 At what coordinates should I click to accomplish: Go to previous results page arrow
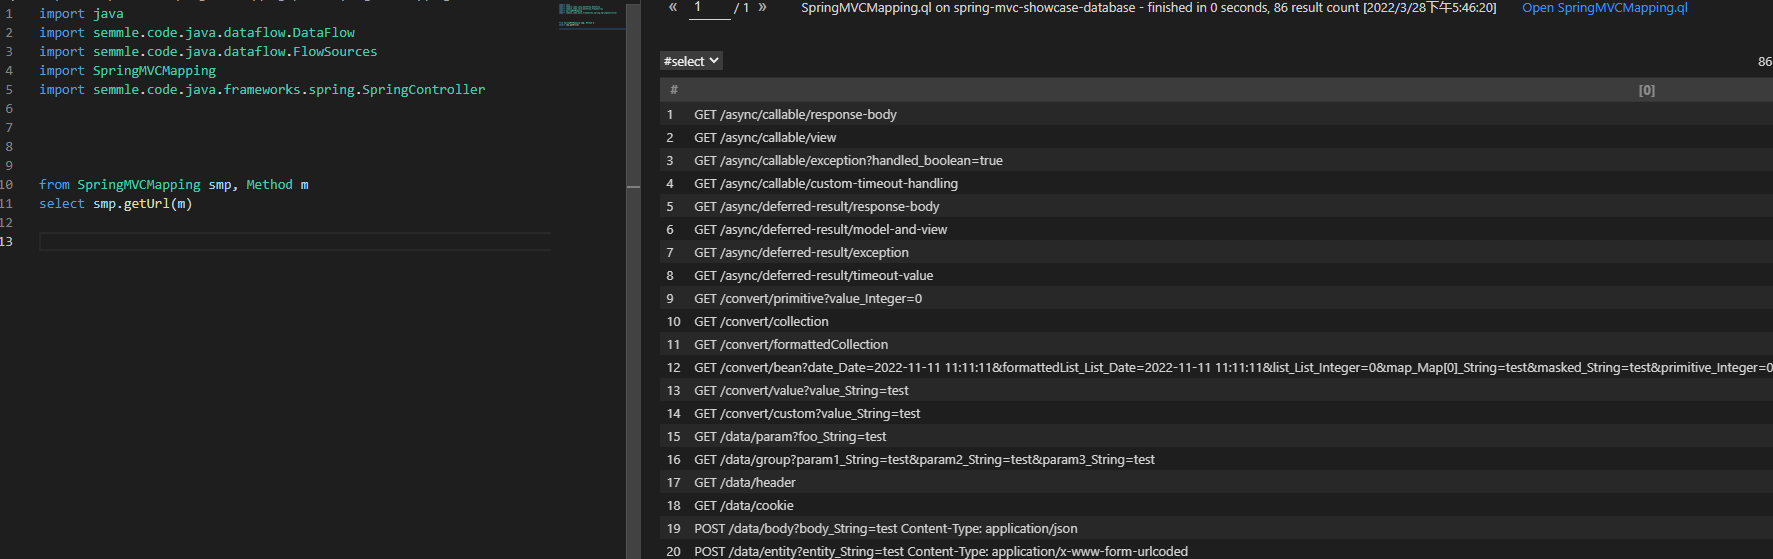tap(673, 7)
